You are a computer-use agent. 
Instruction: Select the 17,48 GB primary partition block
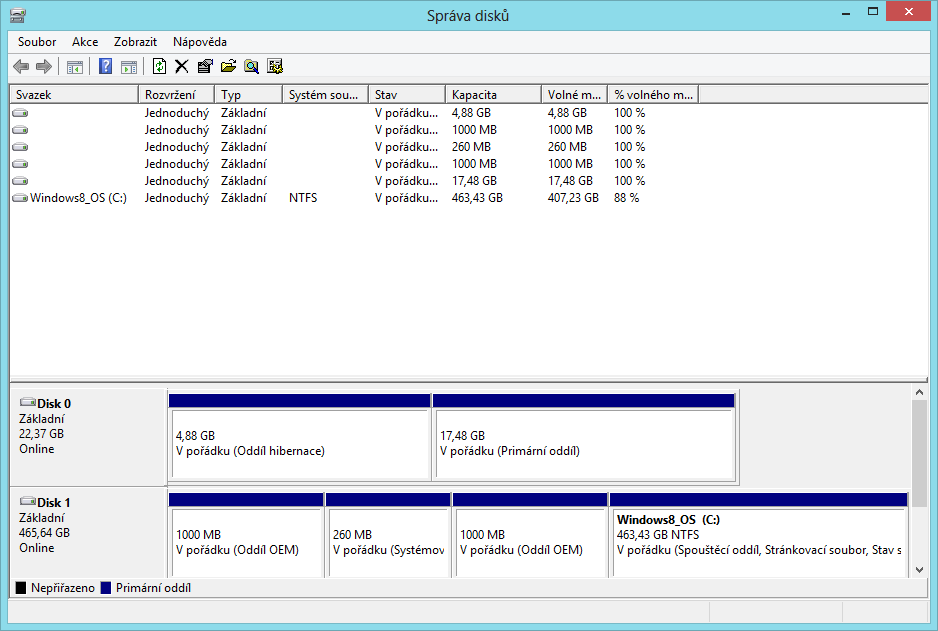click(584, 445)
